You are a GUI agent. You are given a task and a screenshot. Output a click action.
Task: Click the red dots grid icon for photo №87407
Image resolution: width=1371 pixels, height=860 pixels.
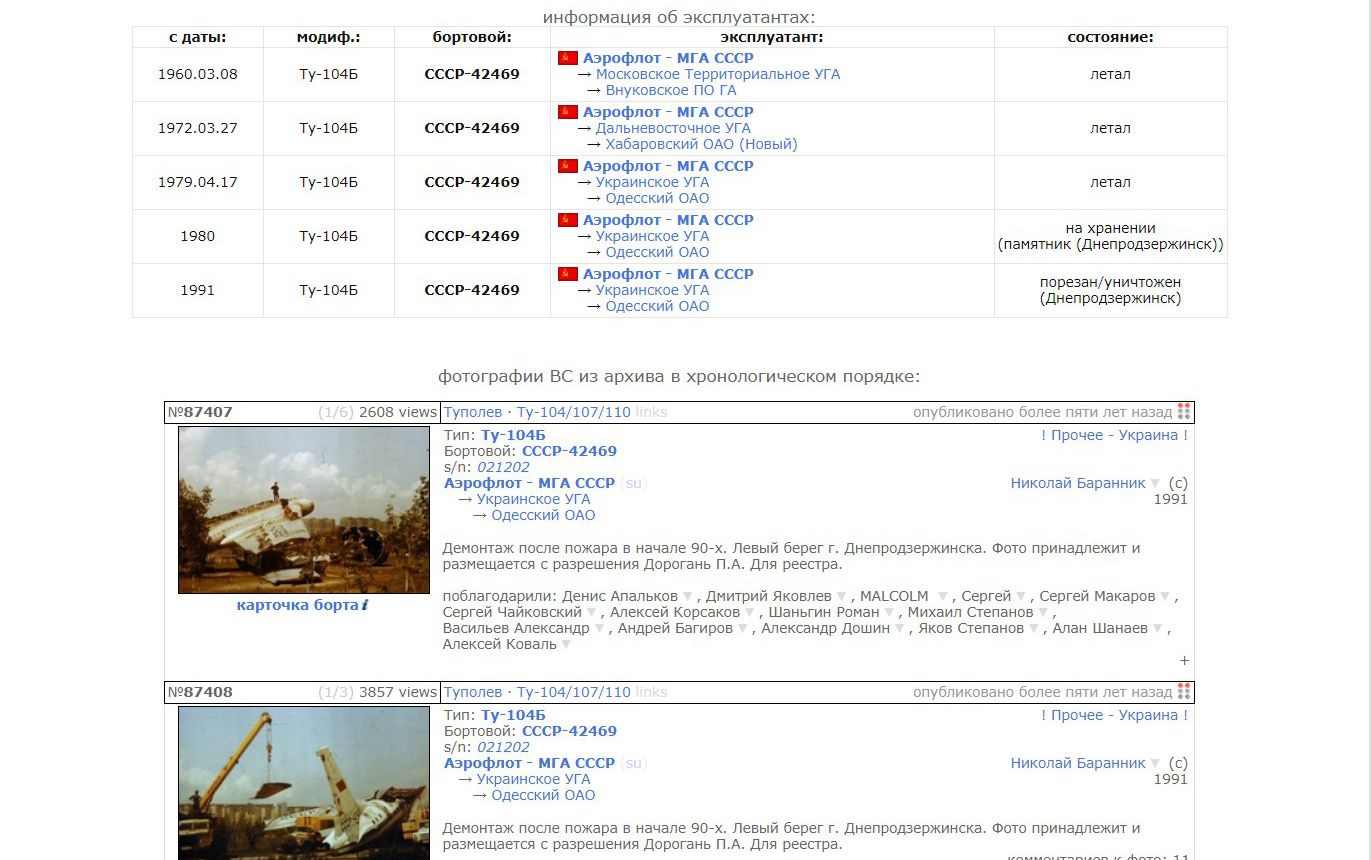(1184, 412)
